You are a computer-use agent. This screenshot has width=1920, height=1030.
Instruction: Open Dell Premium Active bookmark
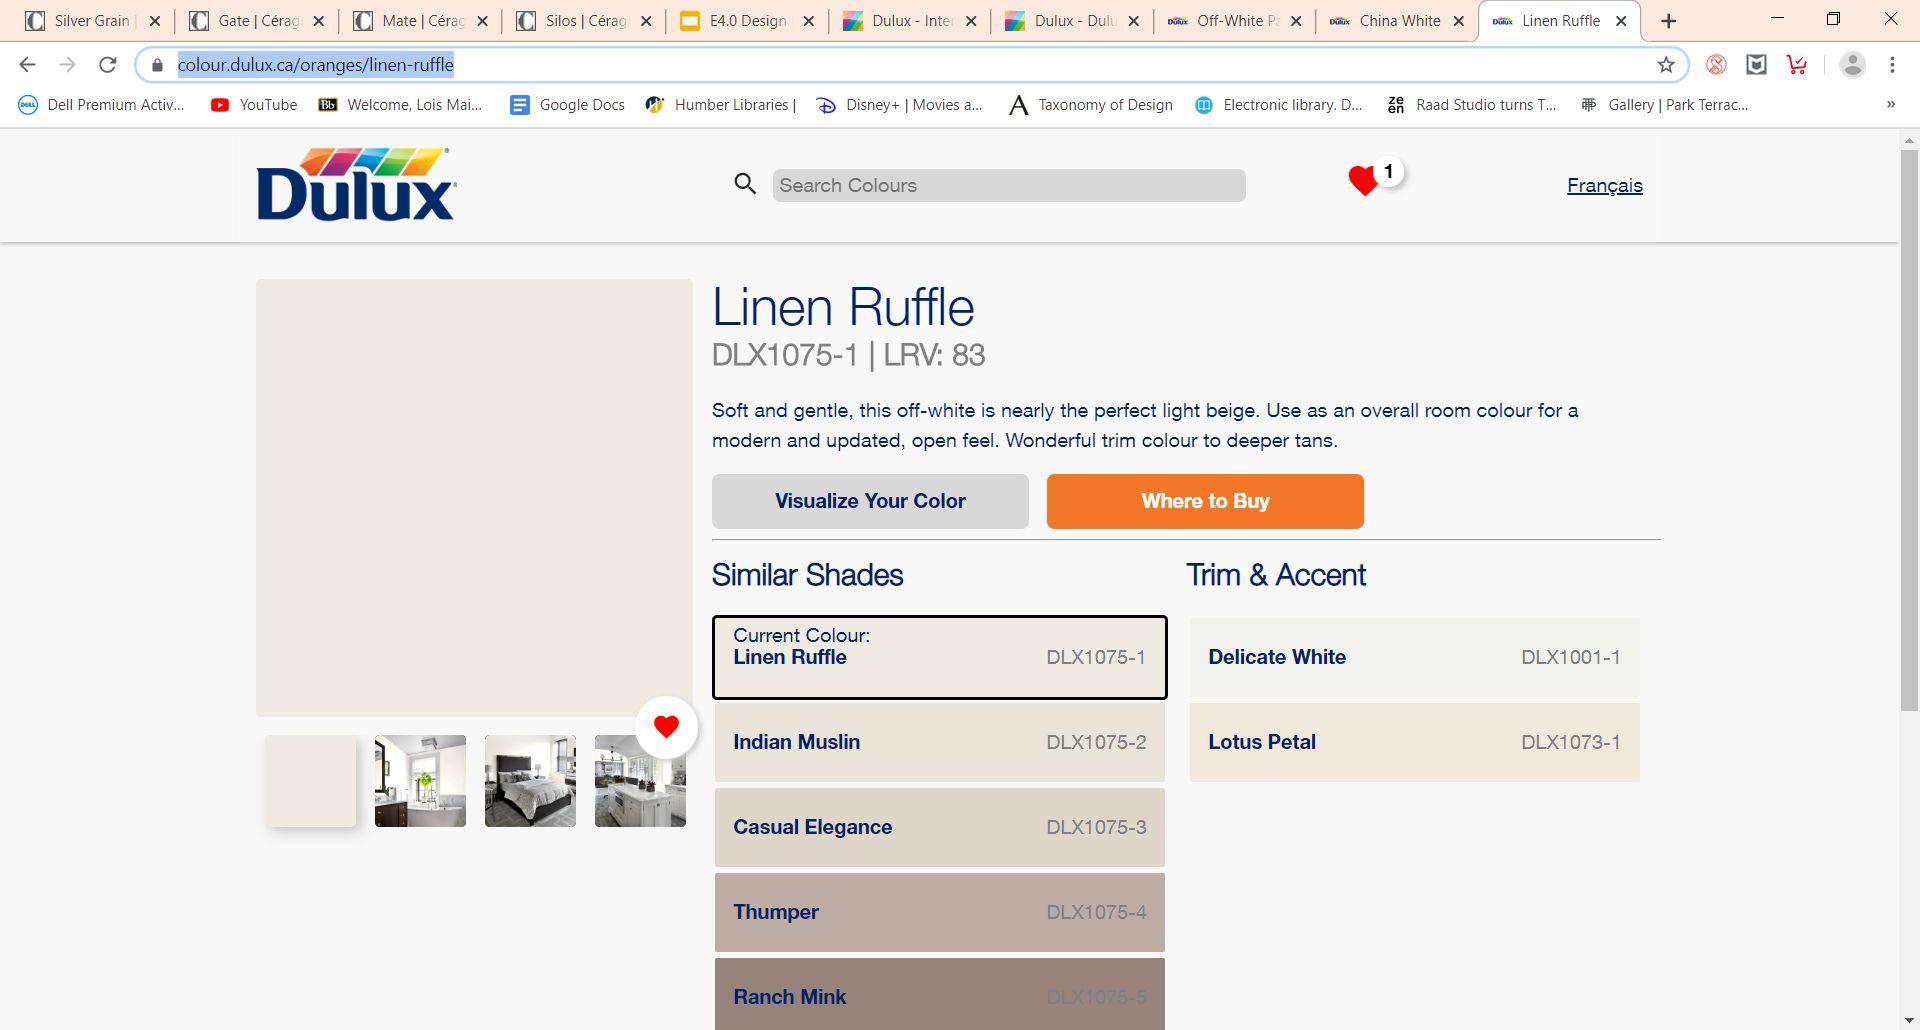tap(101, 104)
